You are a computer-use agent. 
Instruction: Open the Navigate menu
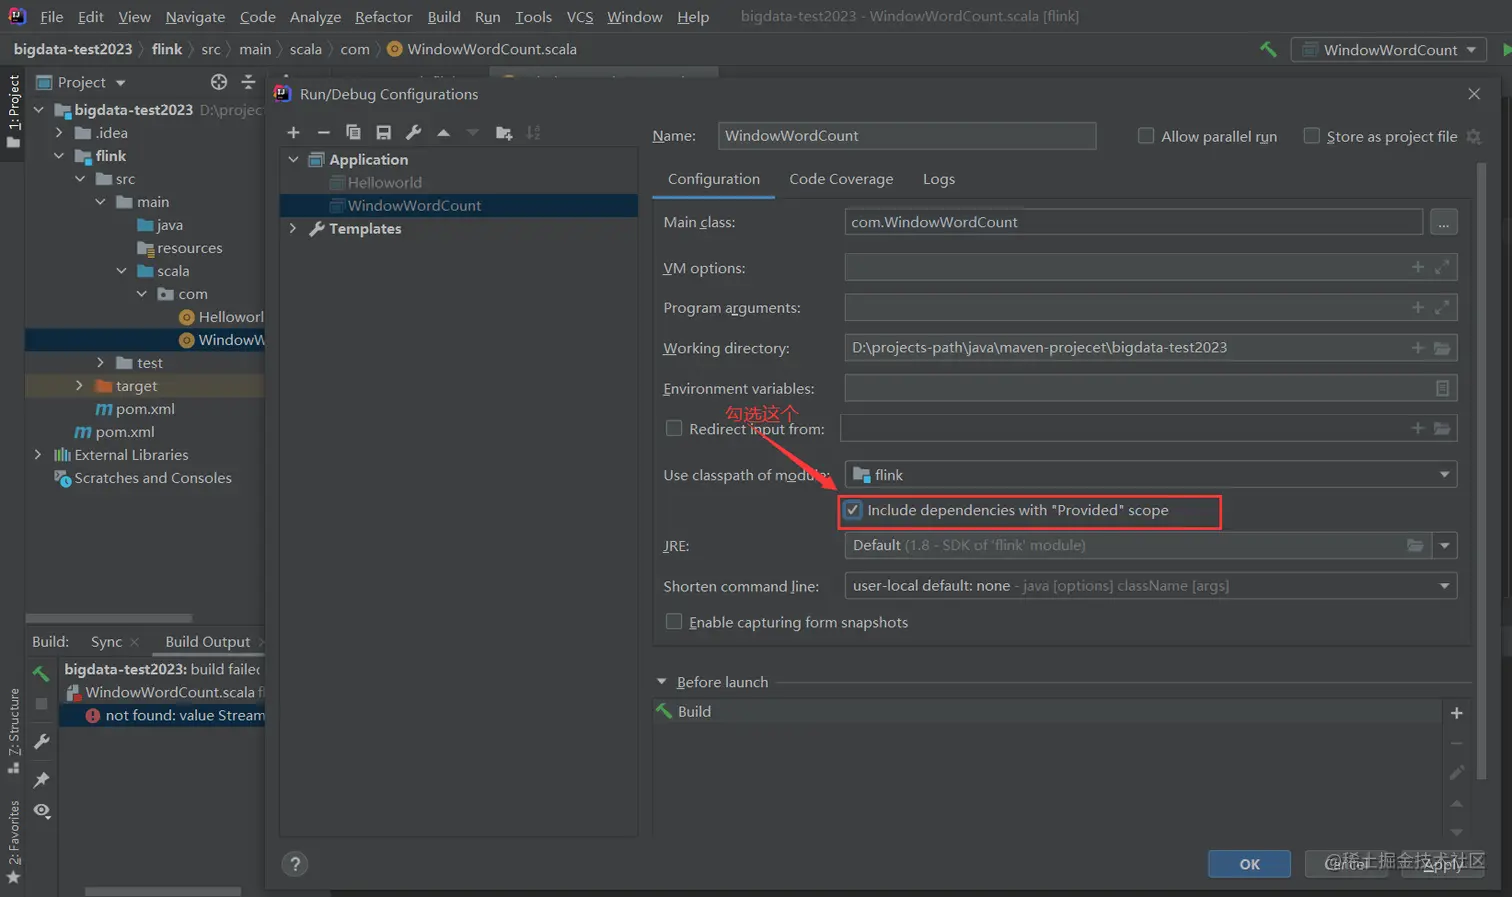tap(195, 17)
